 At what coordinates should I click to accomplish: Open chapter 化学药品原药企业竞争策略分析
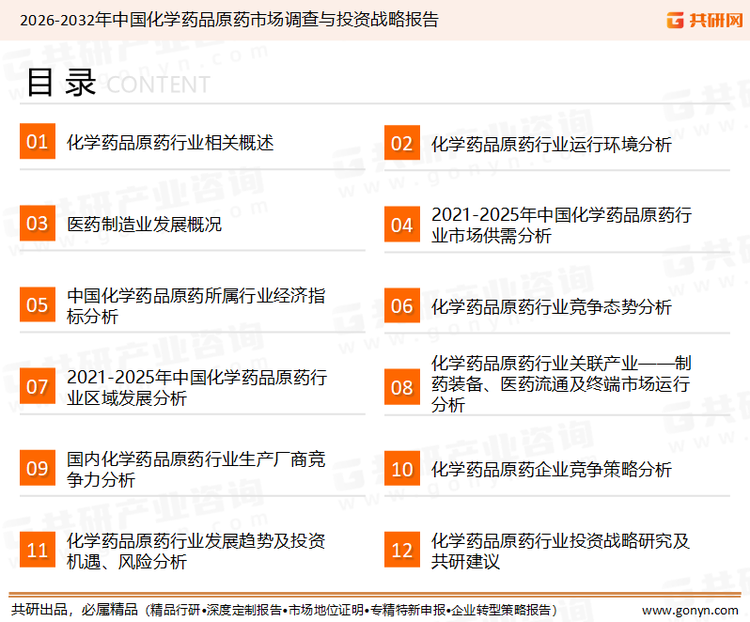551,469
